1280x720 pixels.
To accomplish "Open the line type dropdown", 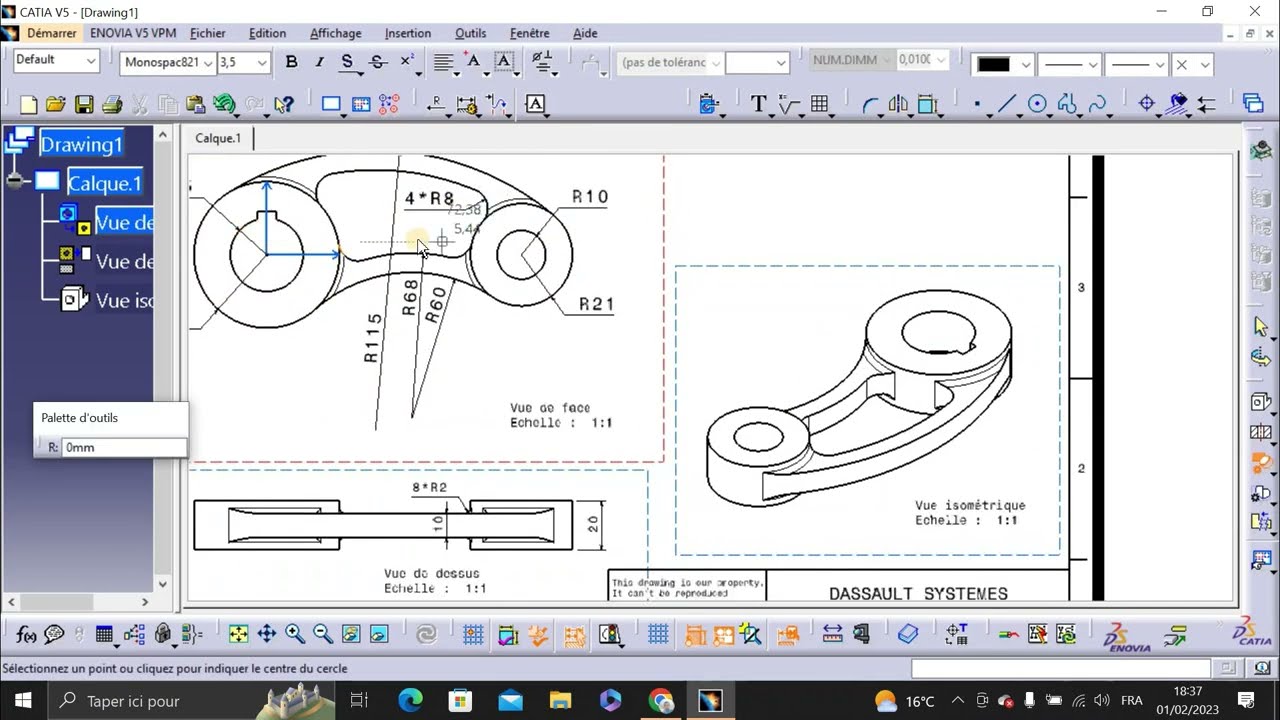I will tap(1137, 64).
